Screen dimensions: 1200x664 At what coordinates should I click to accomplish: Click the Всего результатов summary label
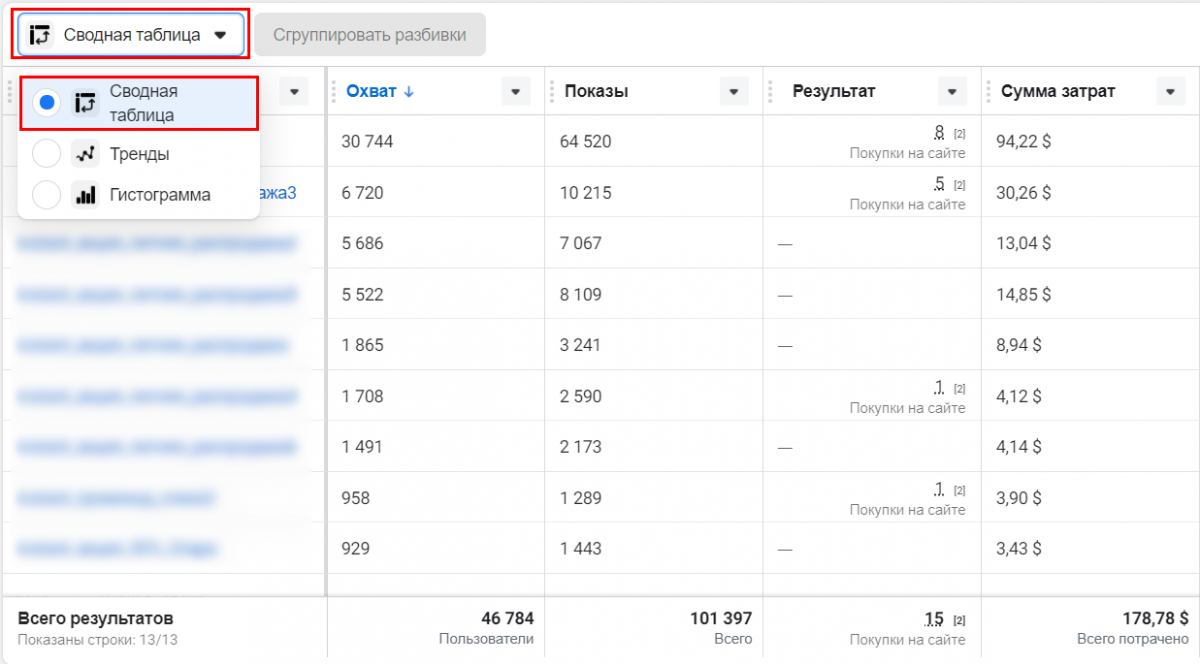[x=96, y=618]
